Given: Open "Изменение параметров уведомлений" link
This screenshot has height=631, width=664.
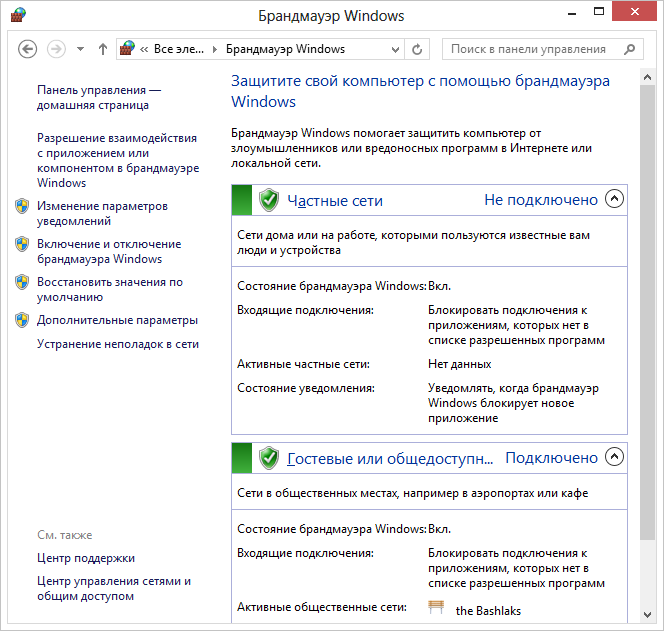Looking at the screenshot, I should click(x=102, y=213).
